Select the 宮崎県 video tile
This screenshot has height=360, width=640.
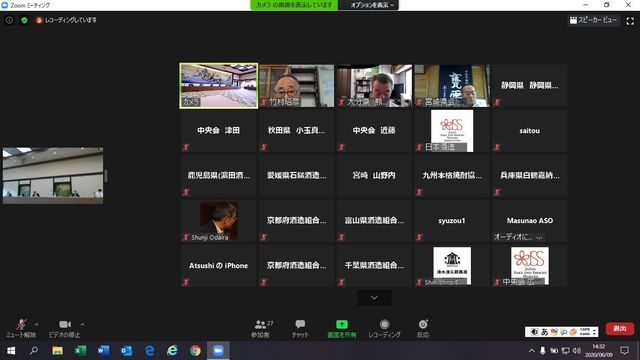452,86
